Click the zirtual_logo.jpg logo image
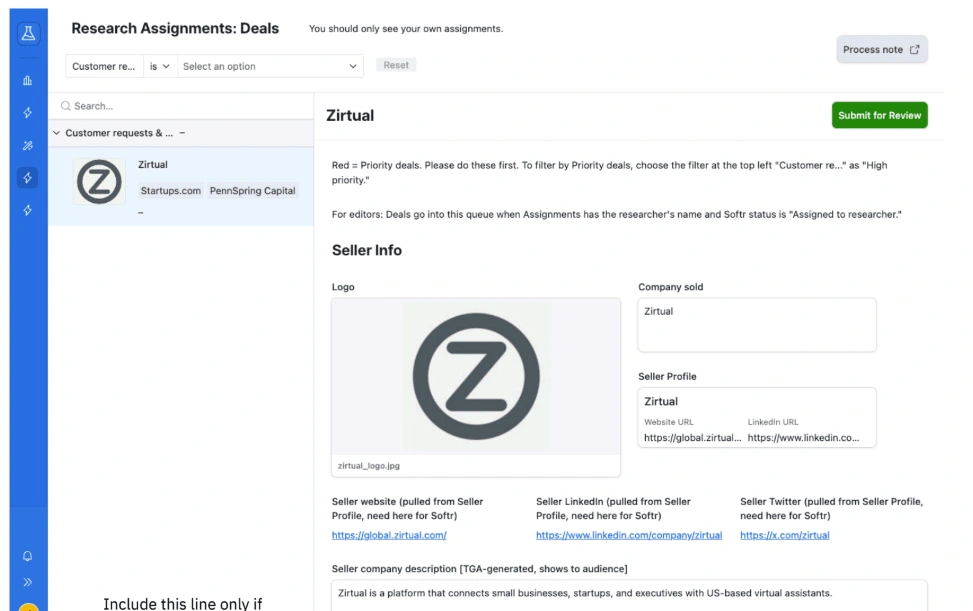This screenshot has width=973, height=611. 476,377
